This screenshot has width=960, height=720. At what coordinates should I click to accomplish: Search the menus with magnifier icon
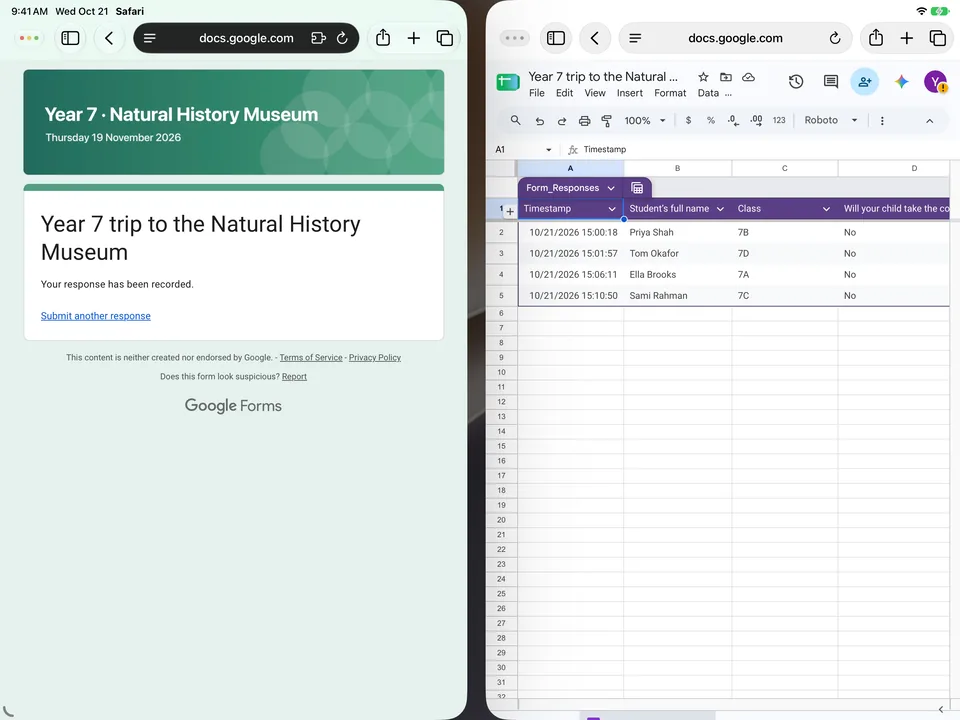point(516,121)
